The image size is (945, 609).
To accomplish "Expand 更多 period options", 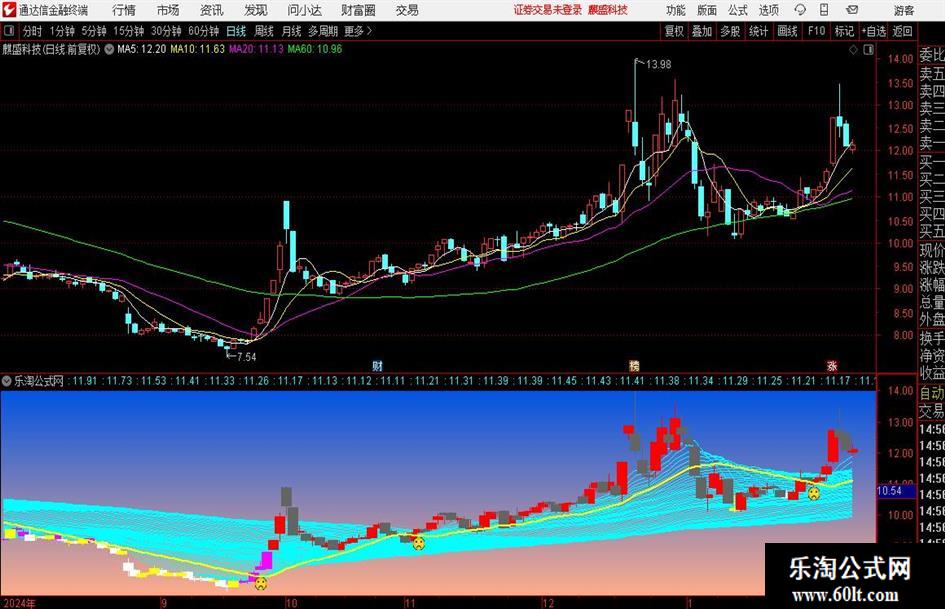I will pyautogui.click(x=359, y=31).
